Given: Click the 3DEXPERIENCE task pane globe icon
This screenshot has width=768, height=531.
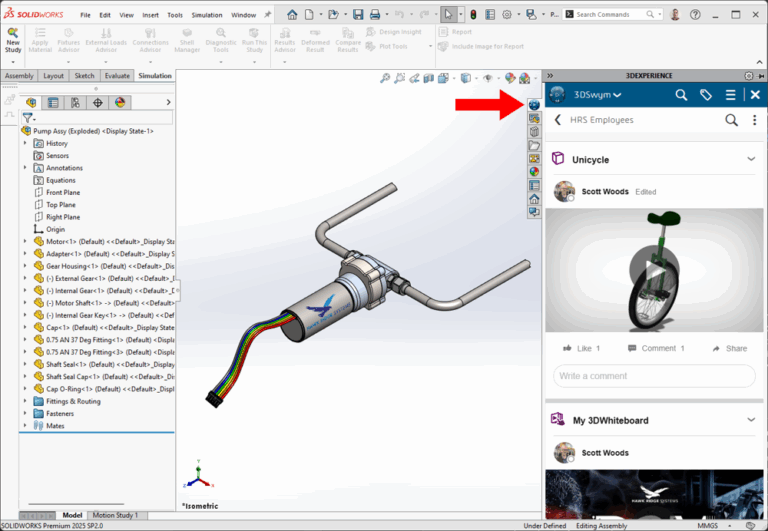Looking at the screenshot, I should (534, 105).
